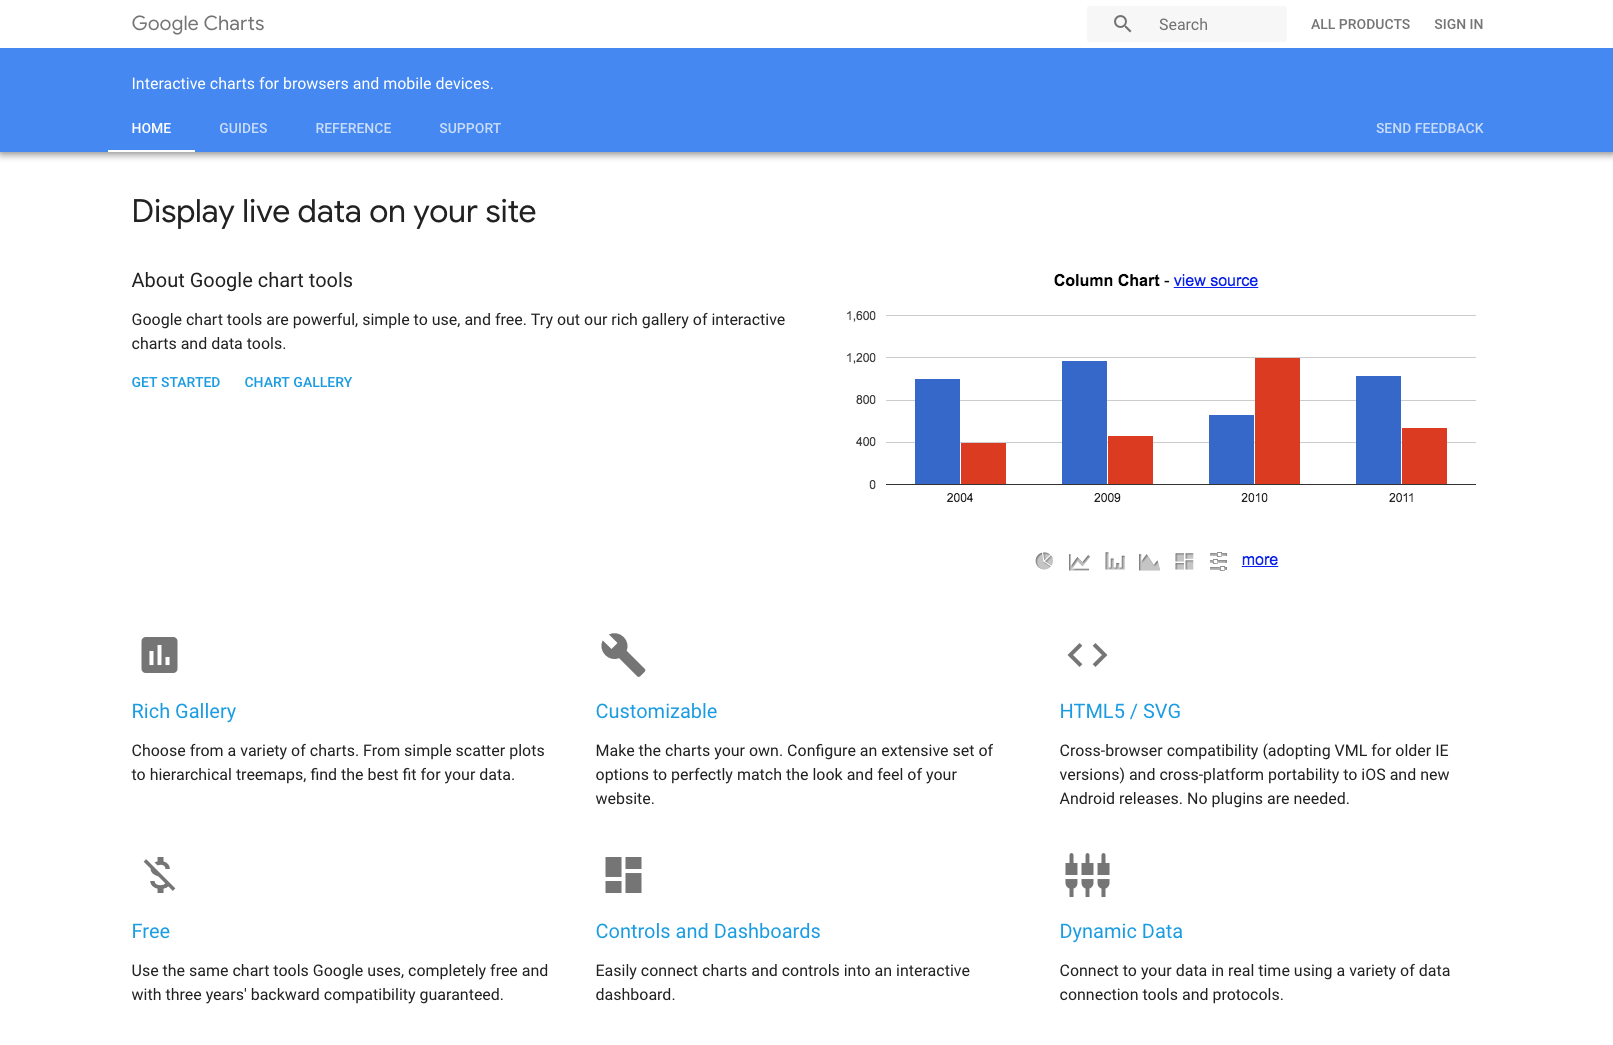Screen dimensions: 1613x1045
Task: Click the red 2010 column bar
Action: coord(1277,421)
